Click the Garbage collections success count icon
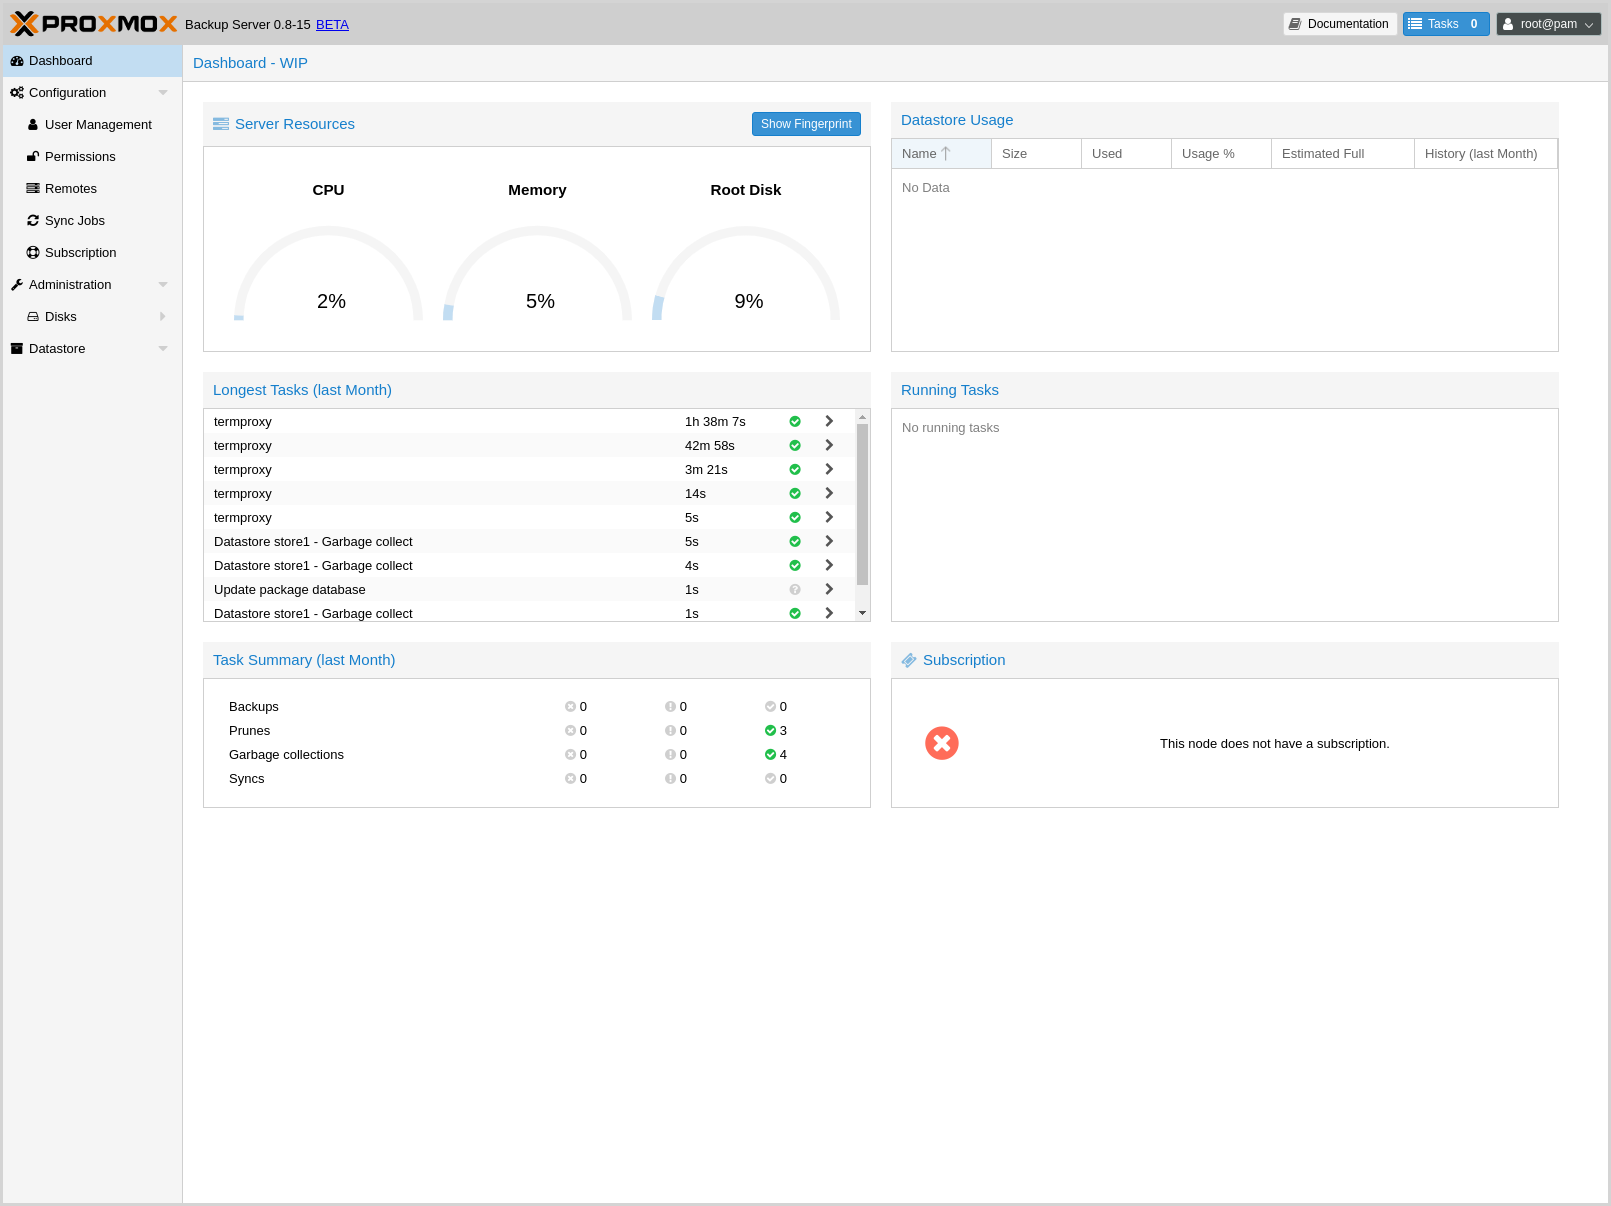 pyautogui.click(x=770, y=755)
